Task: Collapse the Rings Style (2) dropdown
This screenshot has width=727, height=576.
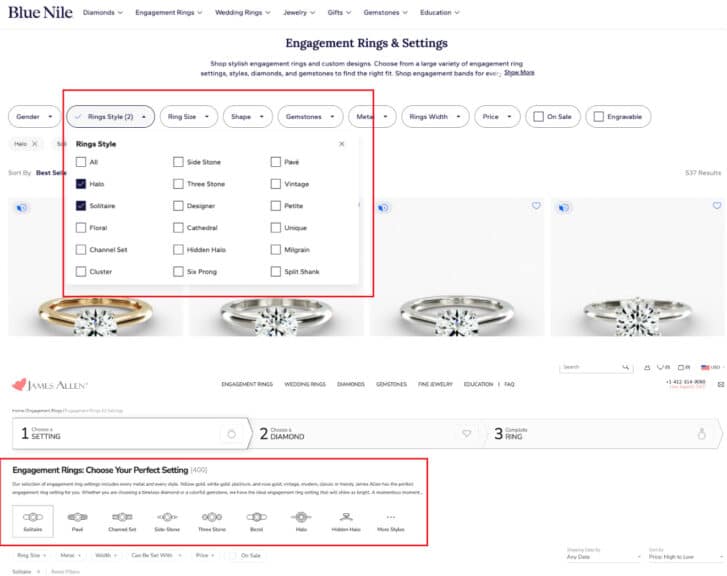Action: pyautogui.click(x=110, y=116)
